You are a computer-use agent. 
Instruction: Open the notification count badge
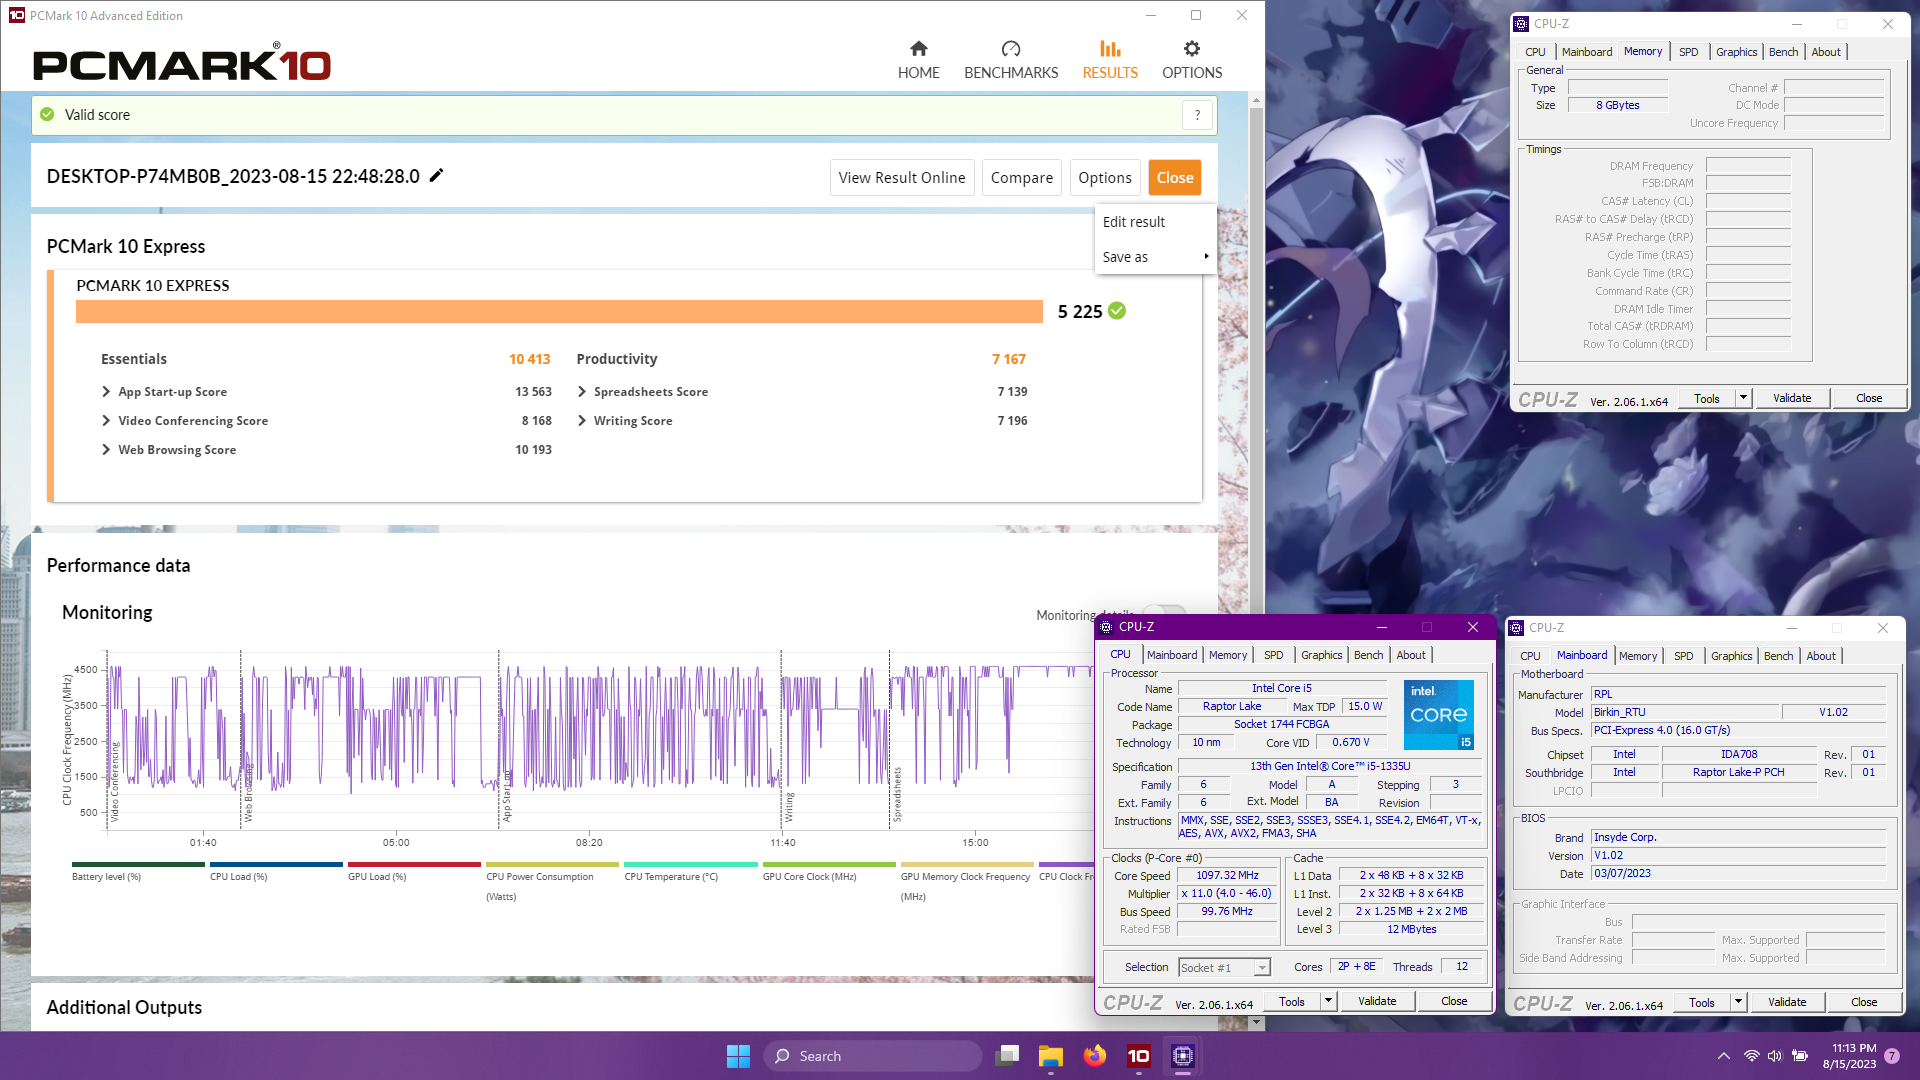[1892, 1056]
